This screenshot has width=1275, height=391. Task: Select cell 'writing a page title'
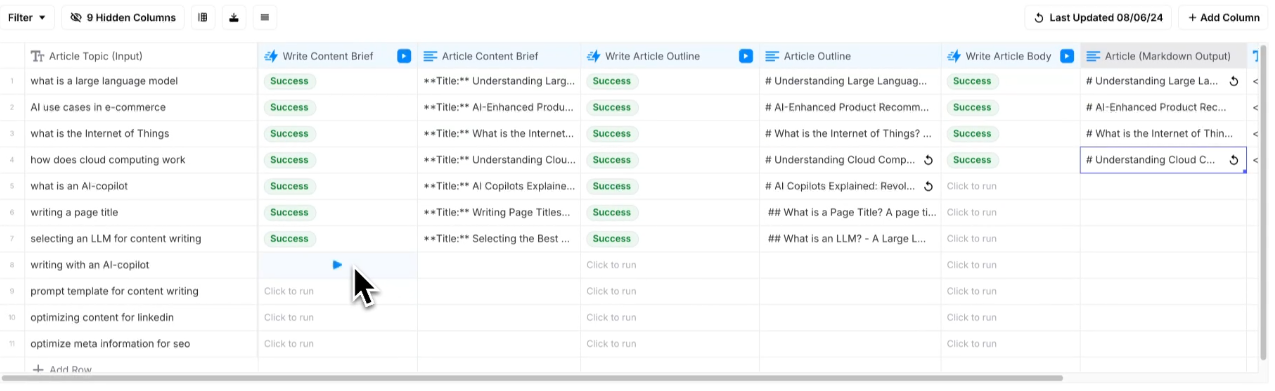pos(141,212)
